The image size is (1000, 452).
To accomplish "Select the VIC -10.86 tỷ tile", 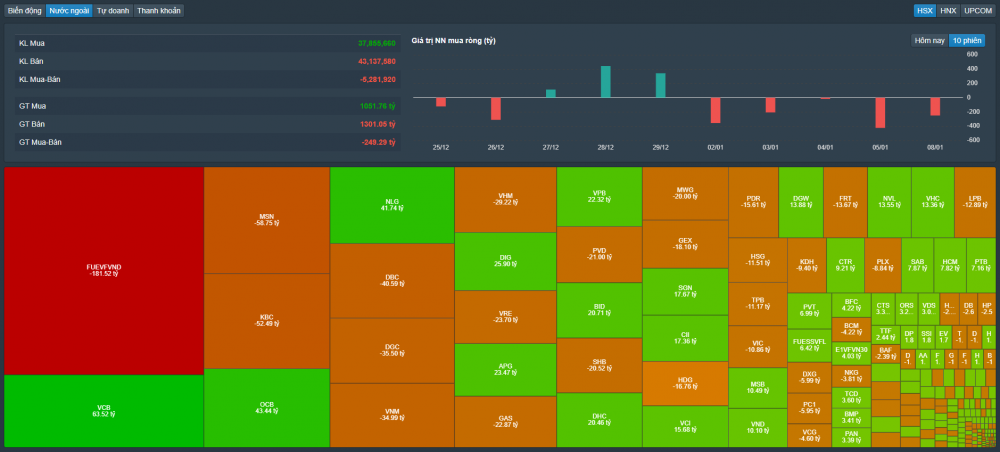I will [x=758, y=347].
